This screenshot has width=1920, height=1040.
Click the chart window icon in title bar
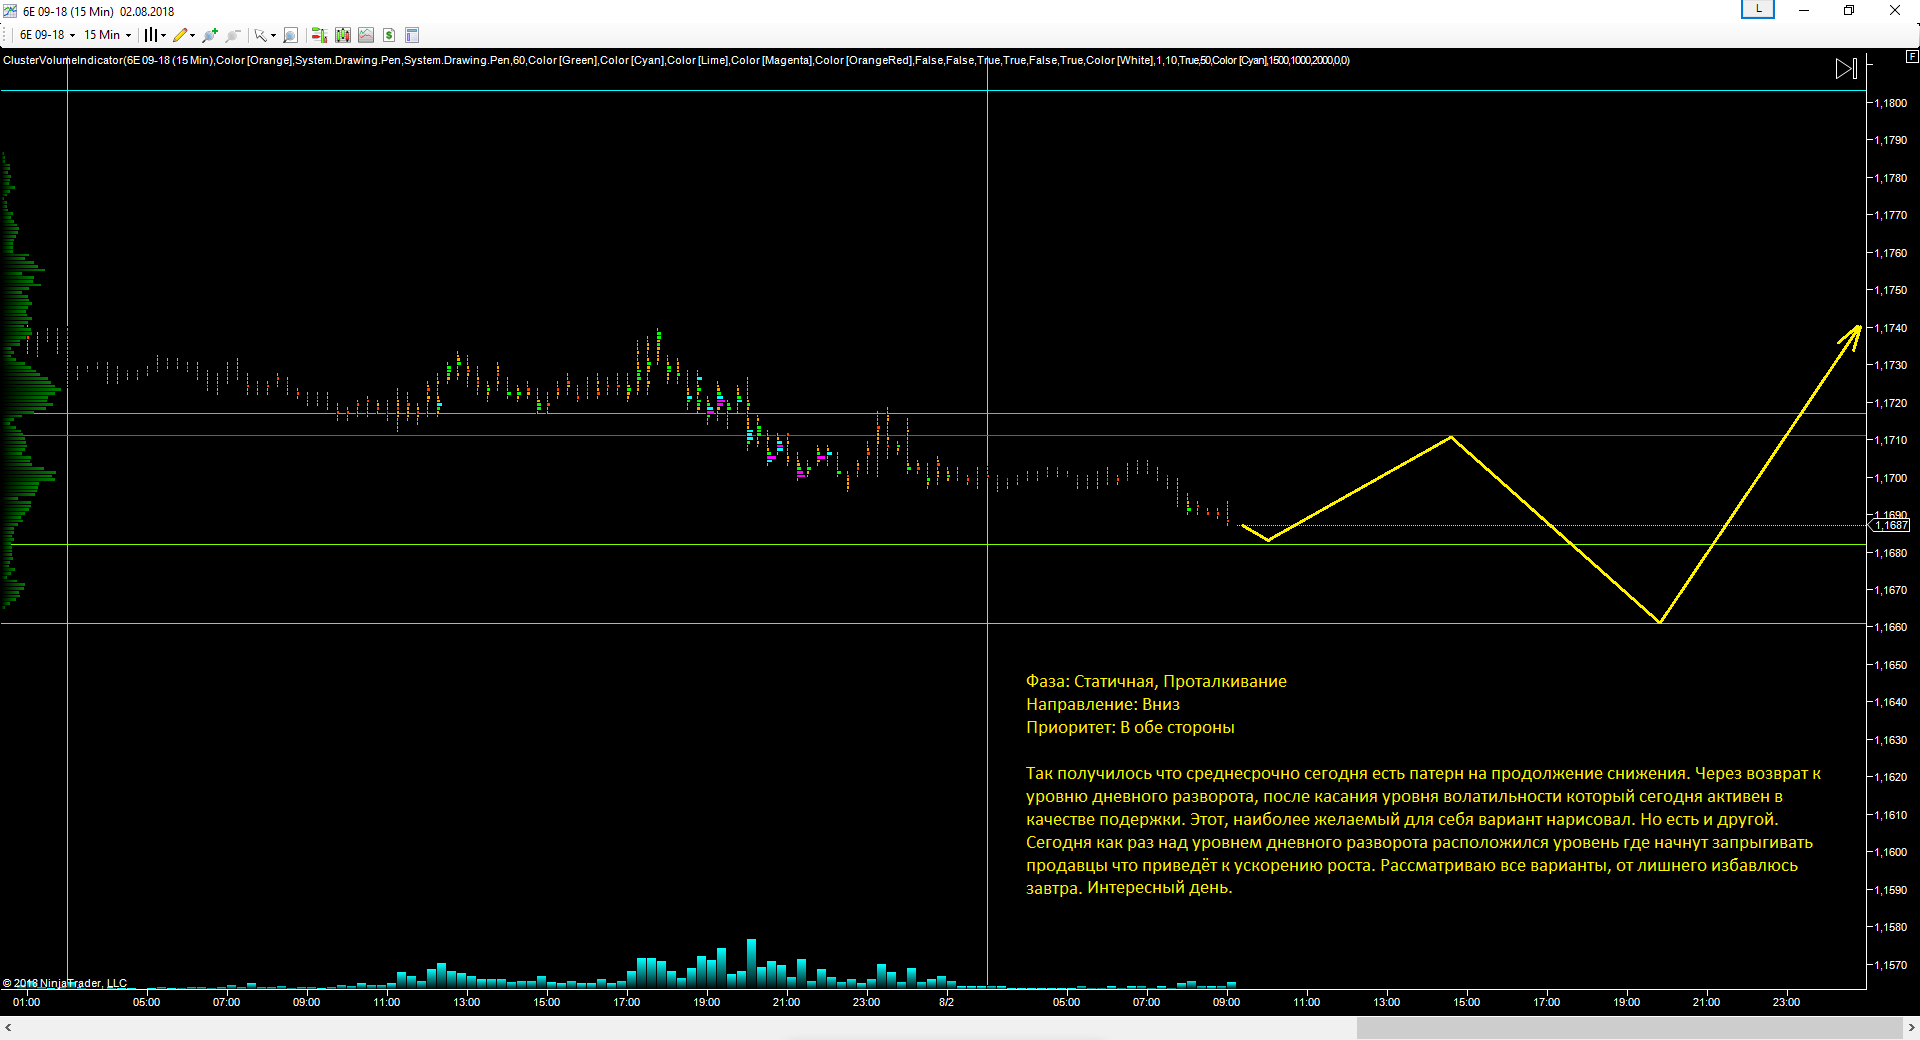click(x=10, y=11)
